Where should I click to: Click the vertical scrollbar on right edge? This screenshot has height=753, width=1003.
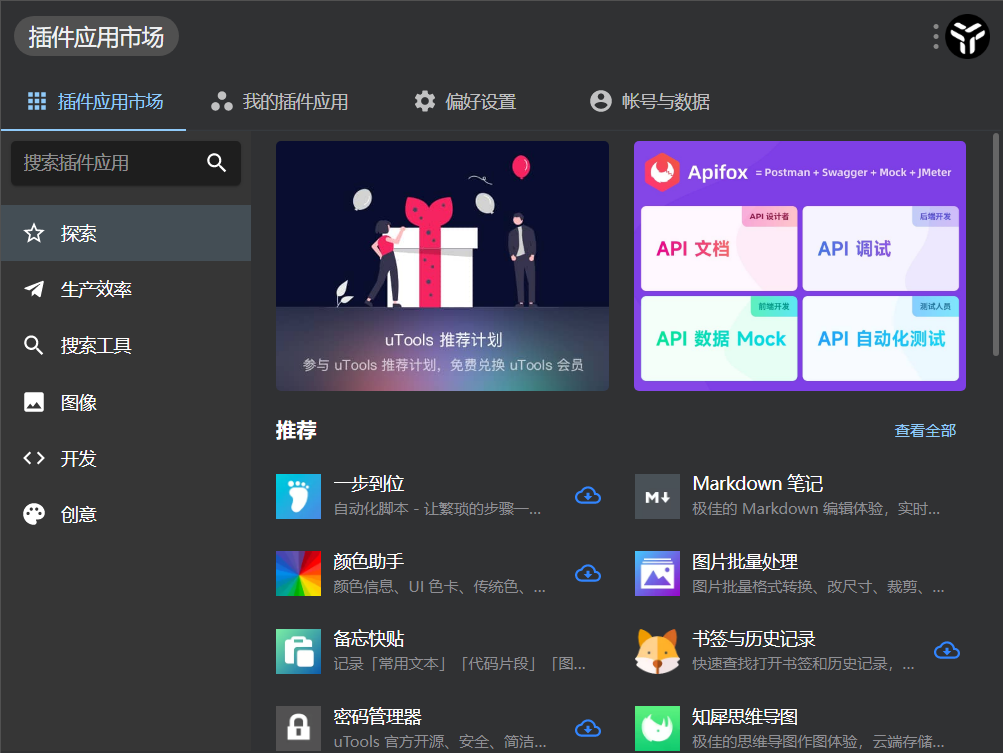[x=995, y=244]
